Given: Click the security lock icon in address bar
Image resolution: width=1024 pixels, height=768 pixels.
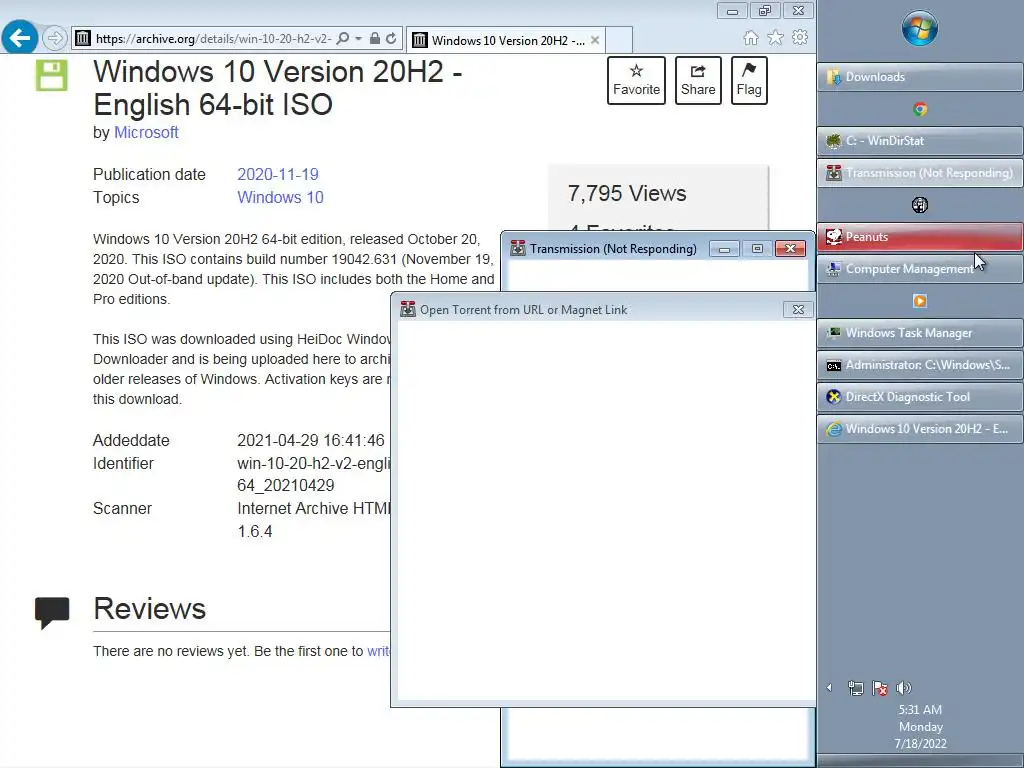Looking at the screenshot, I should pos(375,39).
